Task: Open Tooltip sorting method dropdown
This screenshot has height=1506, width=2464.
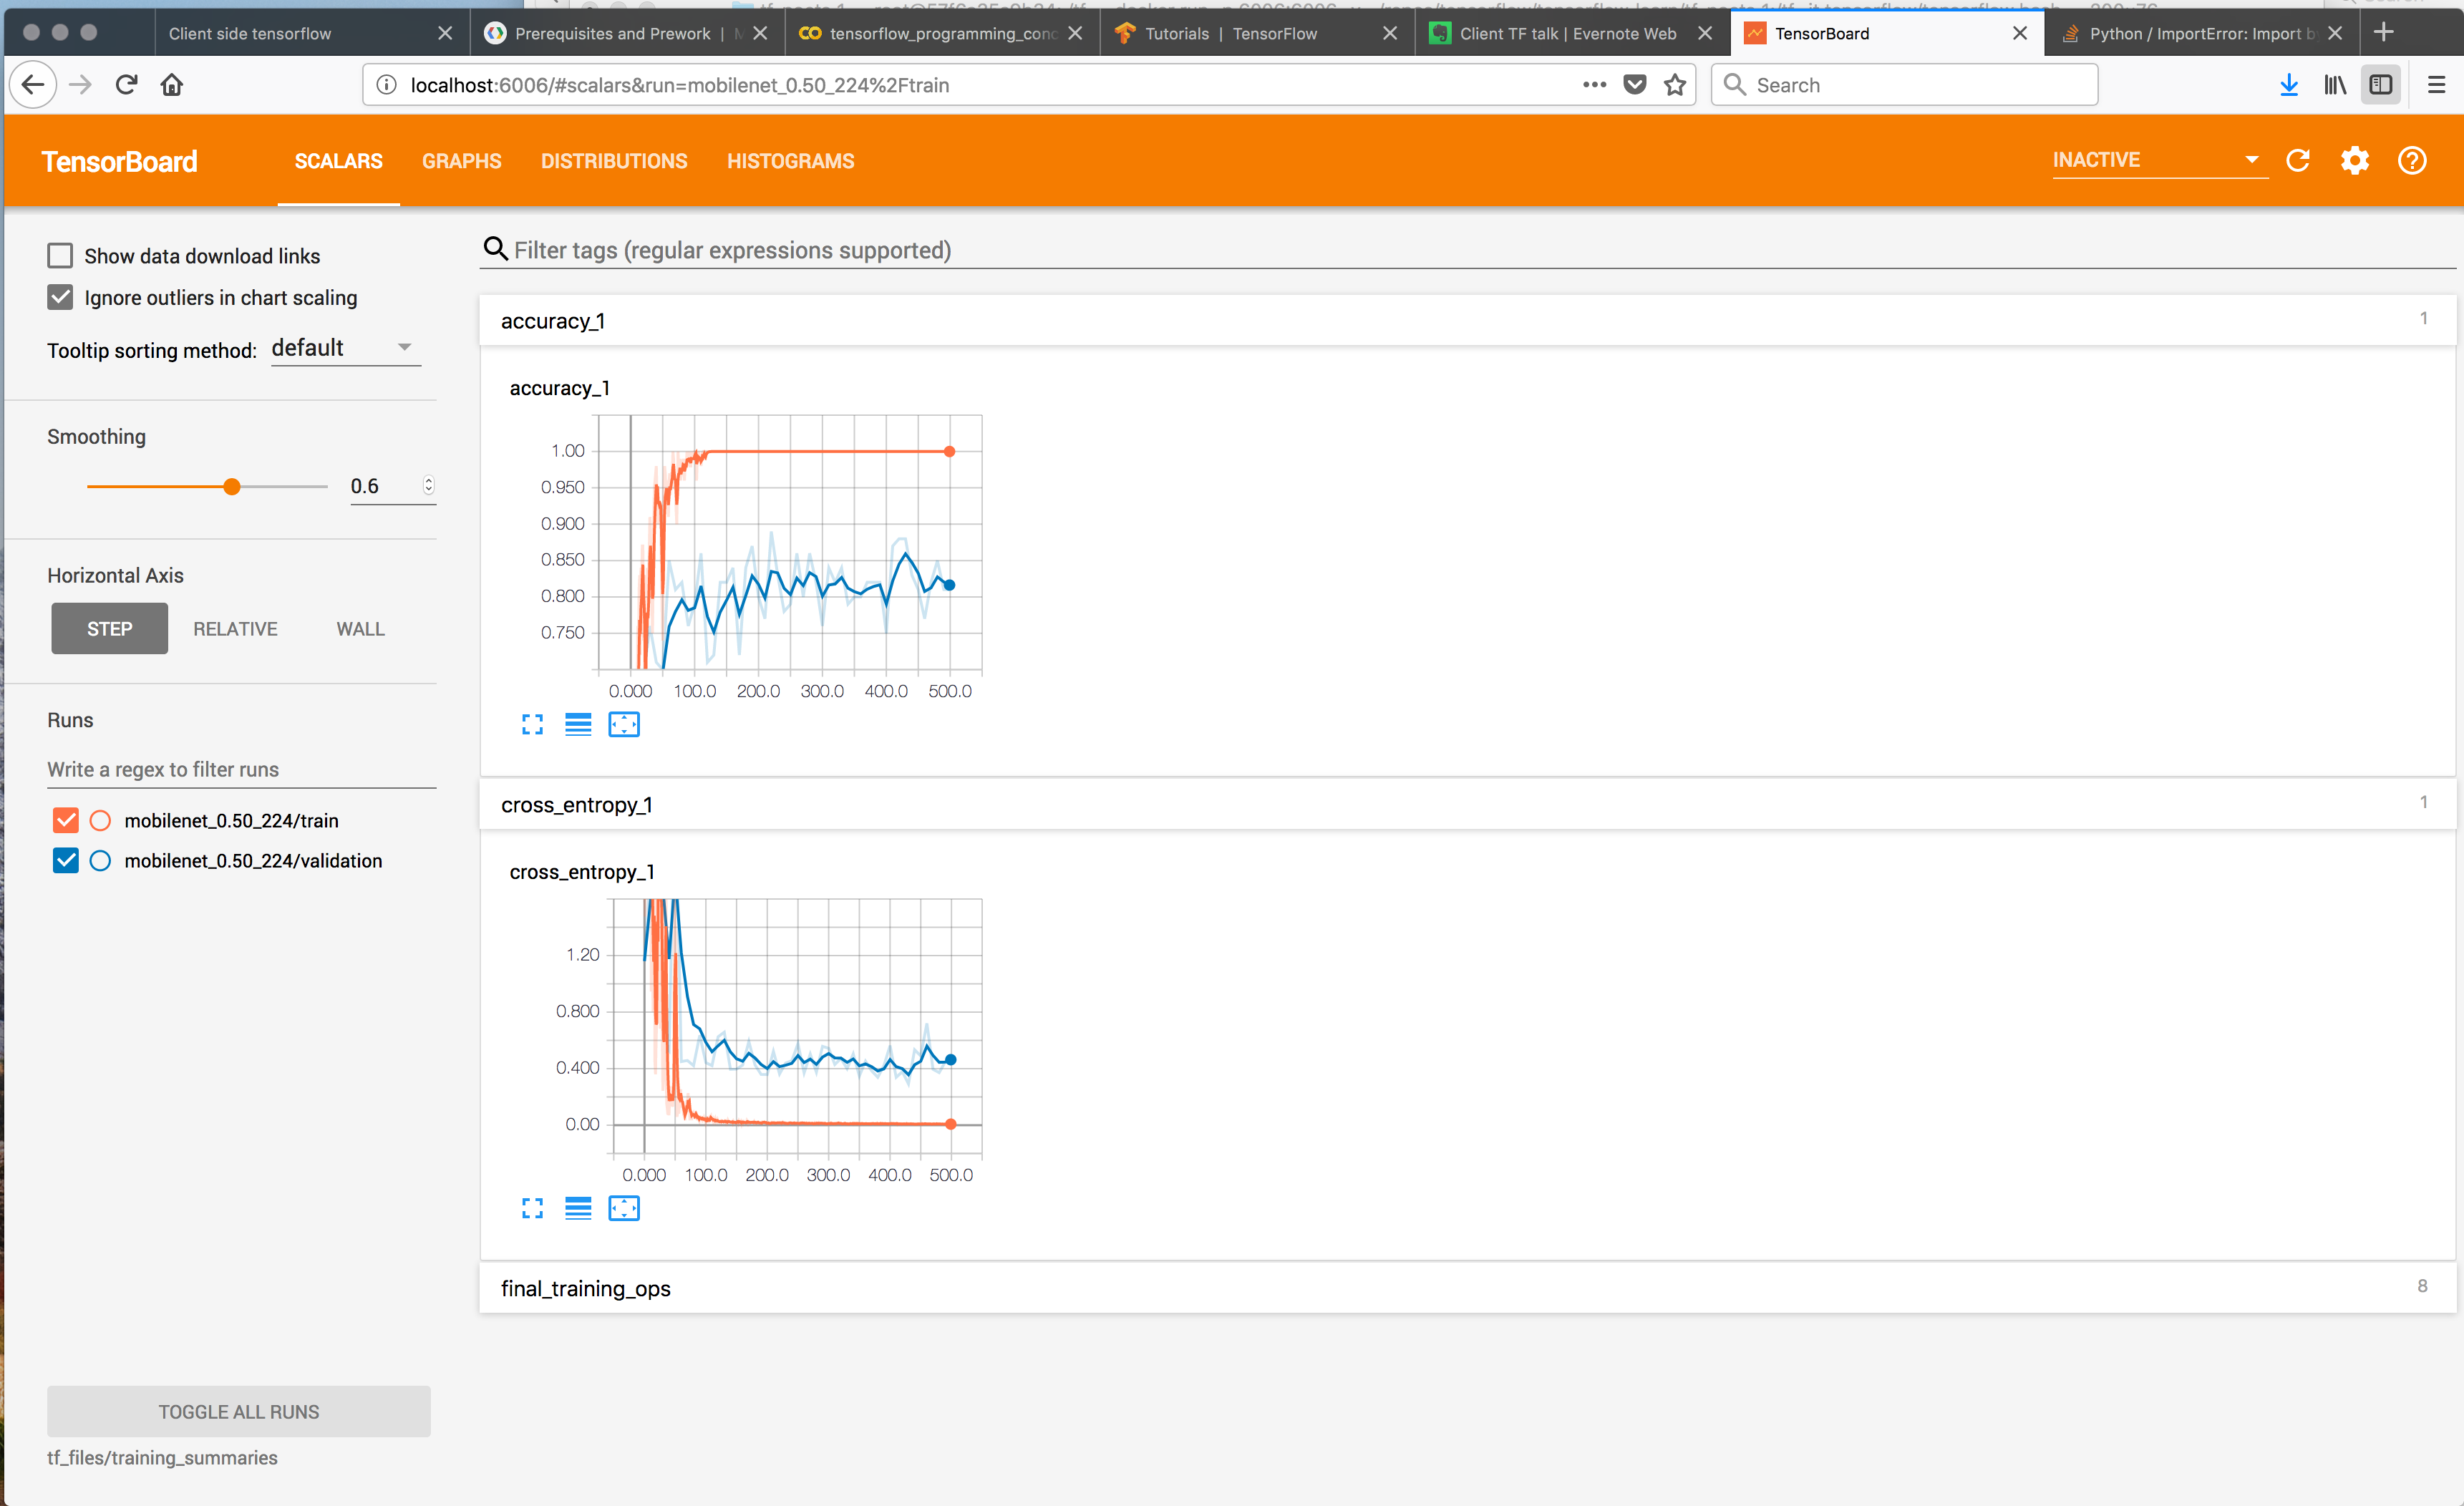Action: click(345, 348)
